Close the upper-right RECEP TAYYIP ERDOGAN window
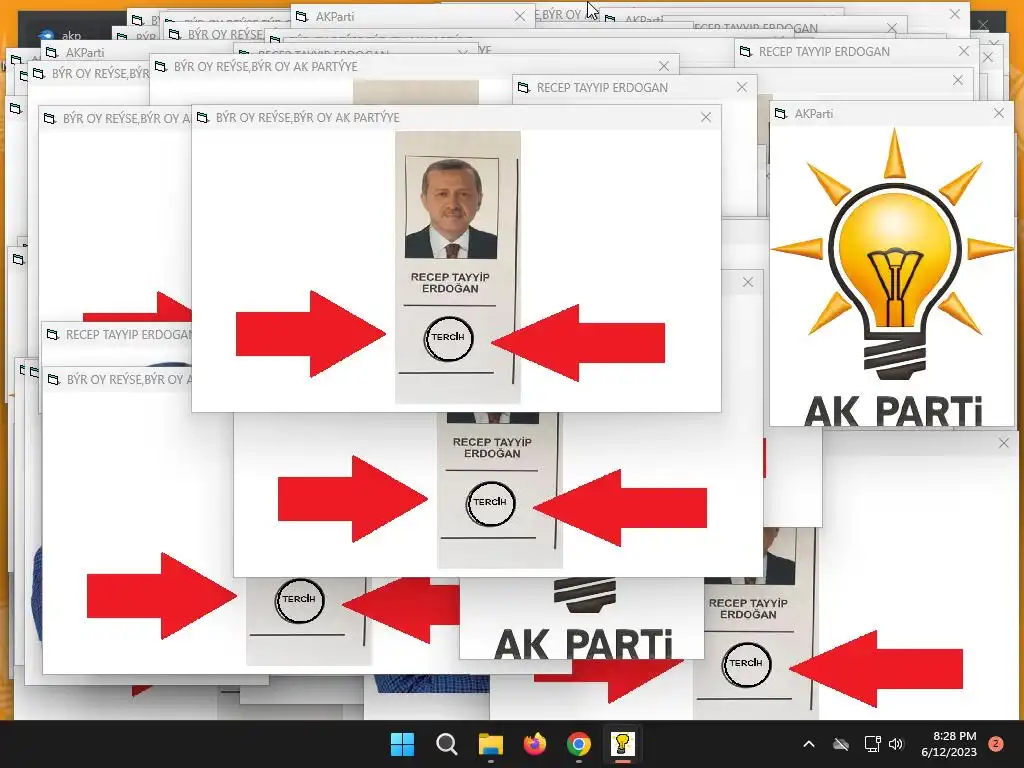Viewport: 1024px width, 768px height. 964,51
